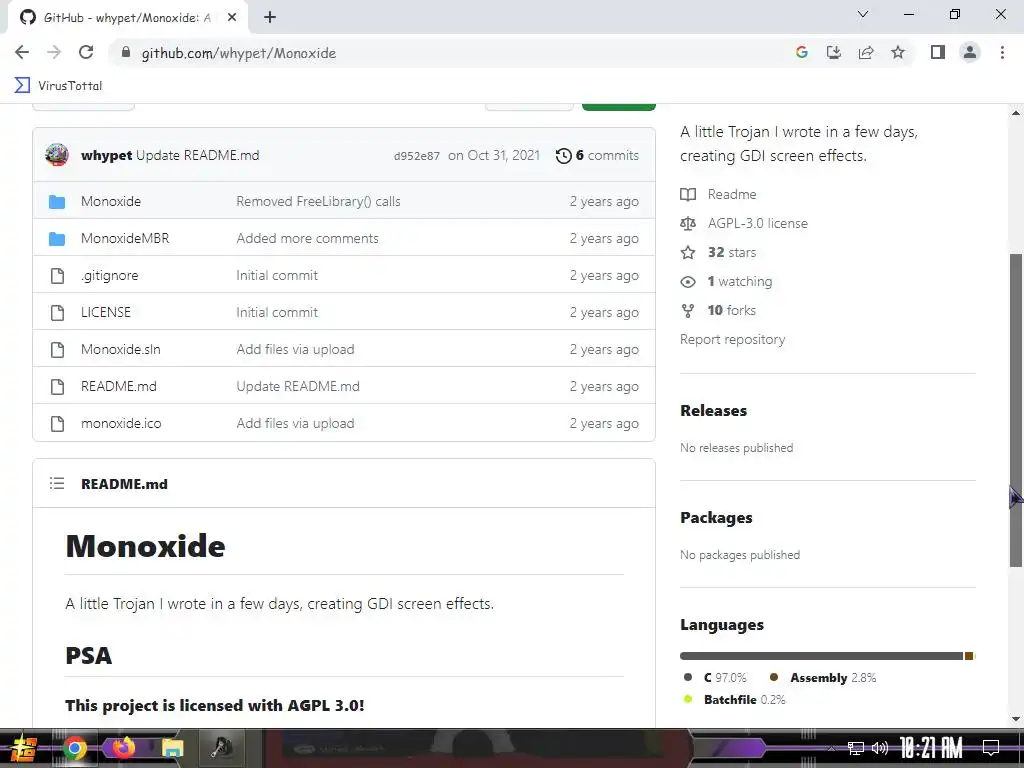Click the forks icon in sidebar
This screenshot has height=768, width=1024.
click(x=688, y=311)
